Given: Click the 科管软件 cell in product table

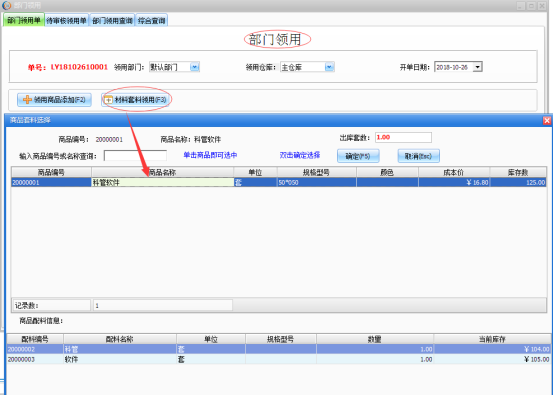Looking at the screenshot, I should tap(162, 182).
